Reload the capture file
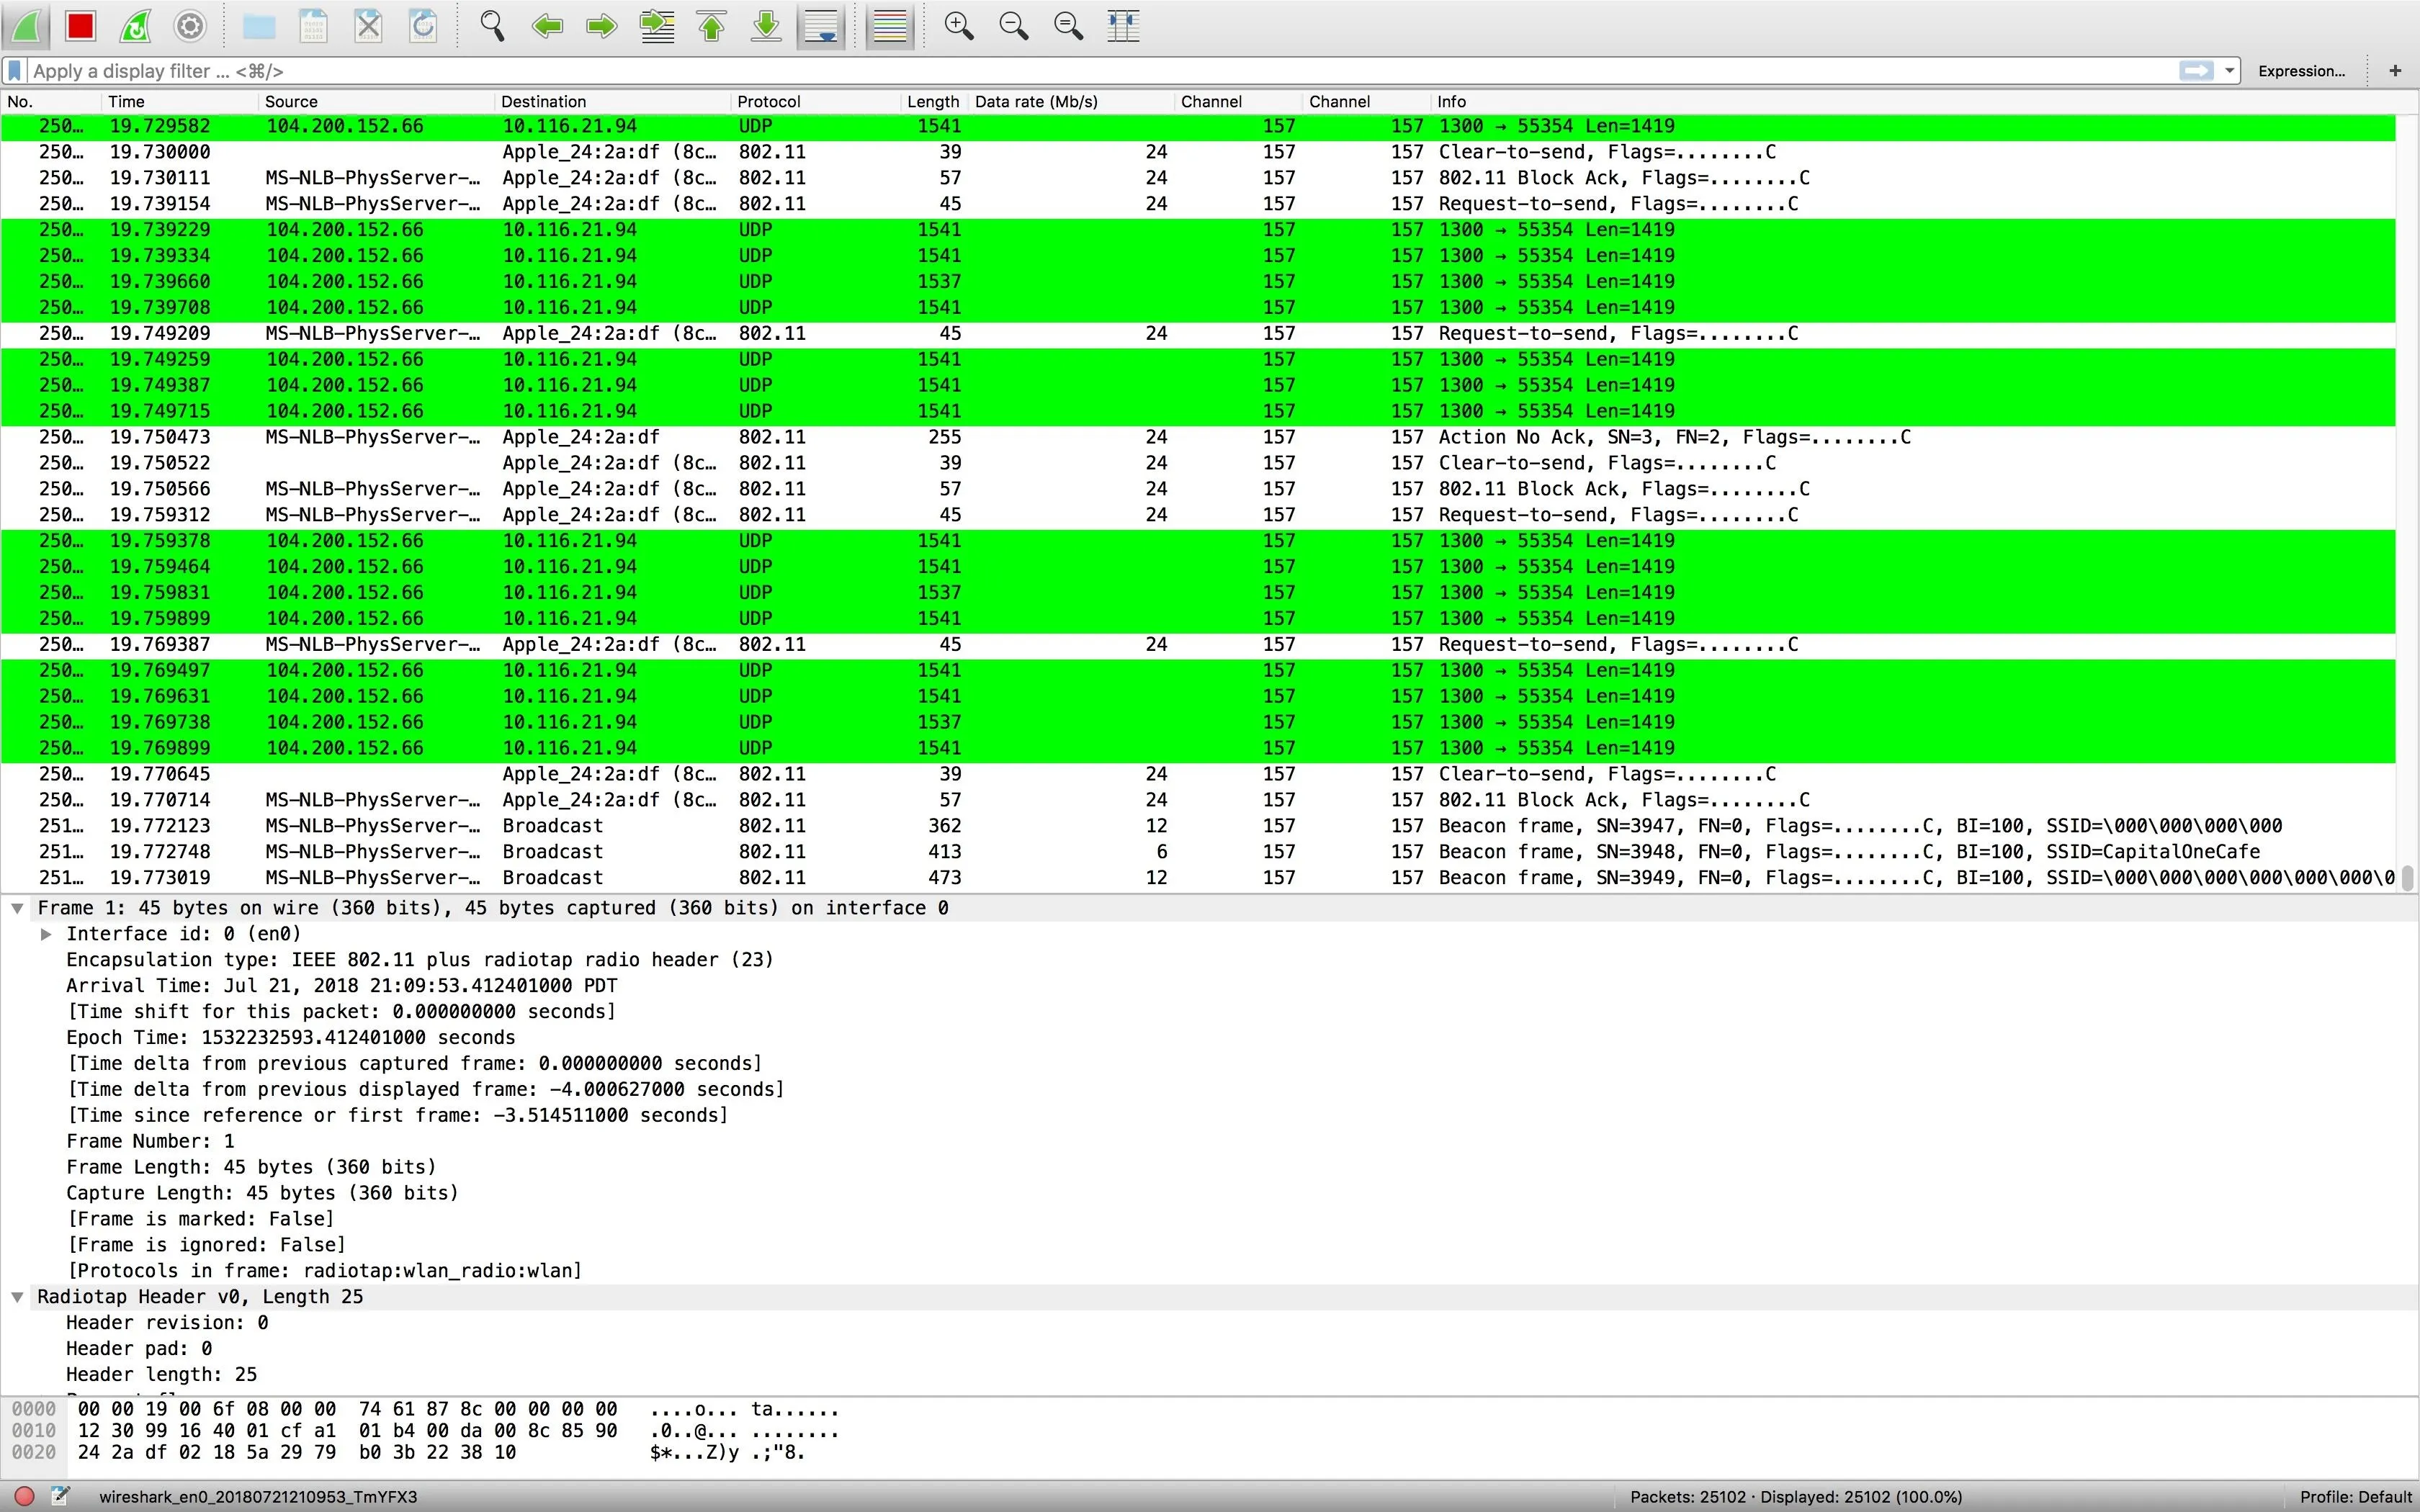The height and width of the screenshot is (1512, 2420). (424, 26)
